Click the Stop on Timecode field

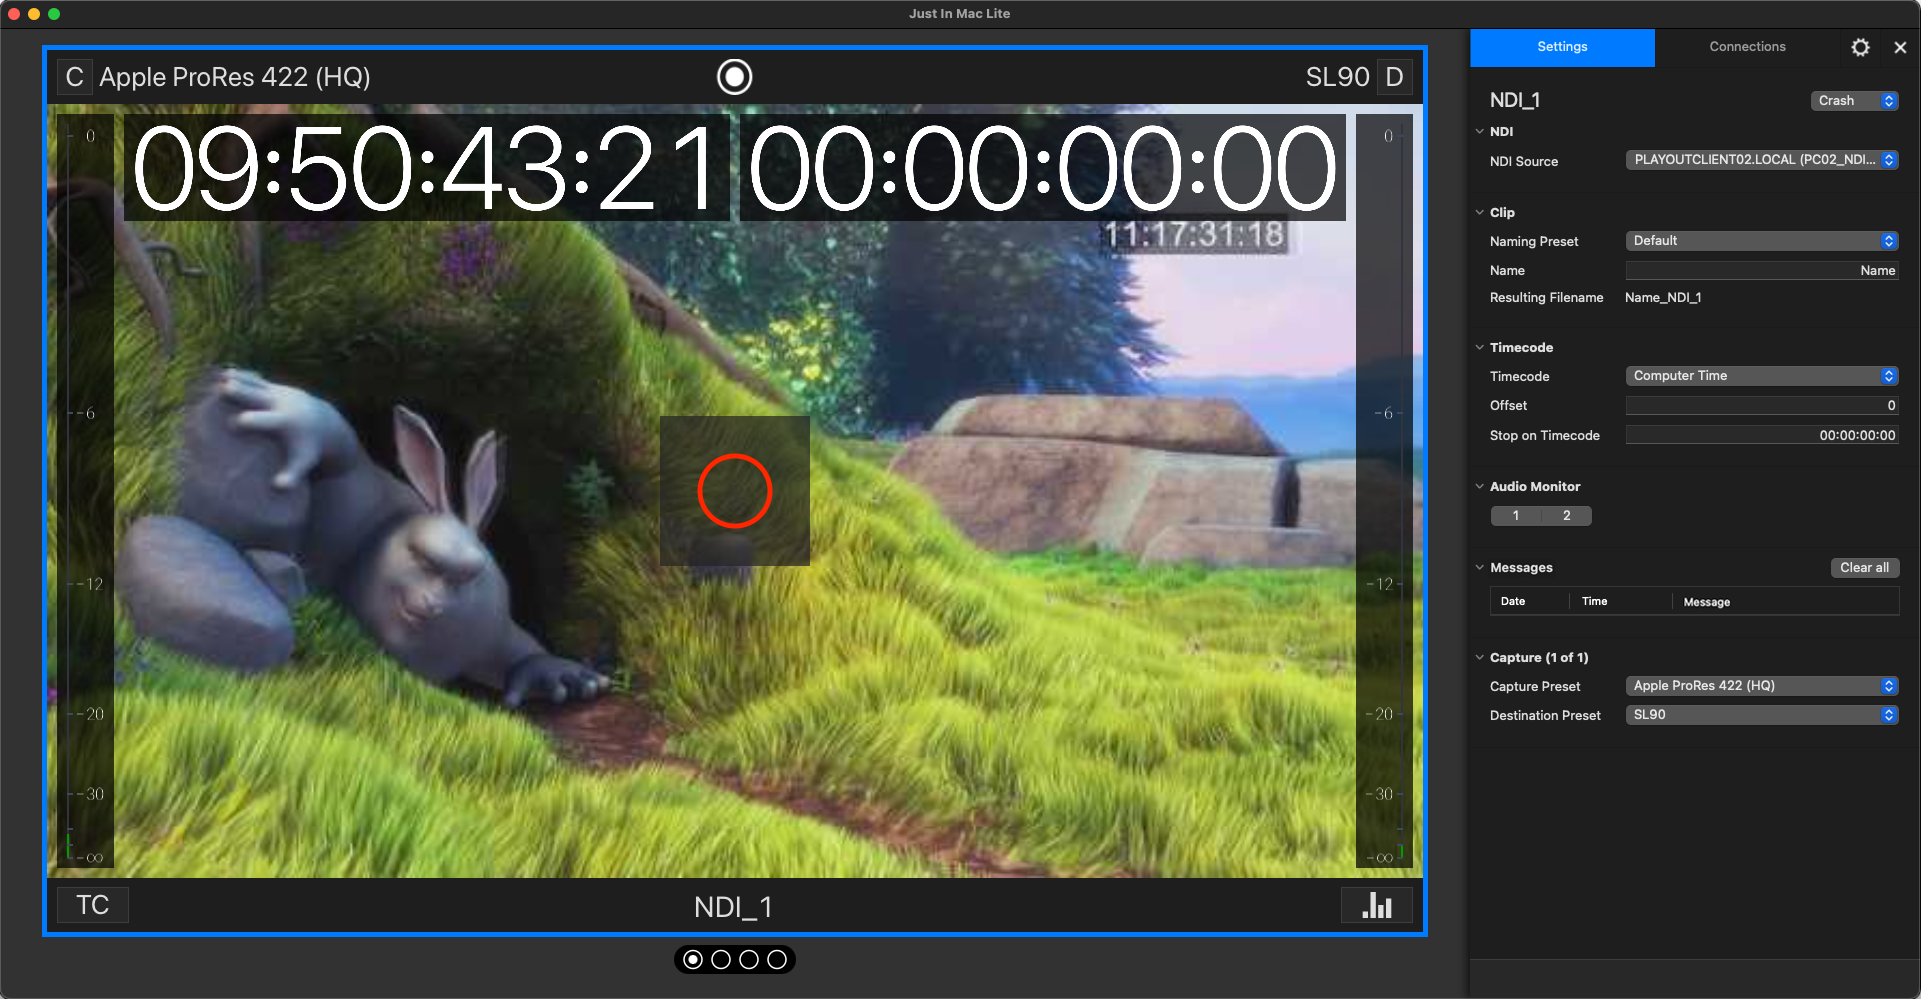pos(1762,435)
